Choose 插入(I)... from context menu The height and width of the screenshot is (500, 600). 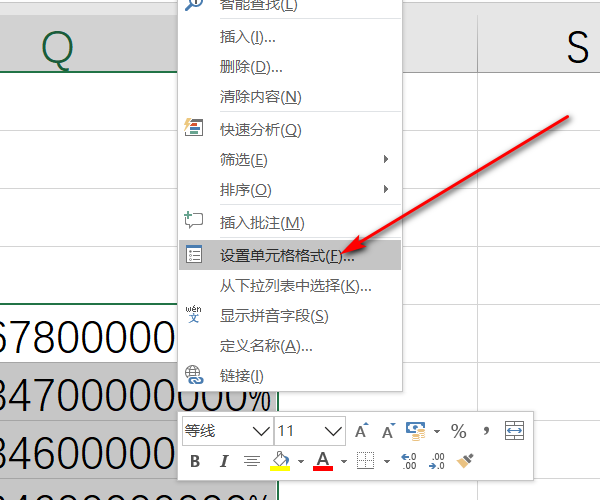(x=290, y=37)
